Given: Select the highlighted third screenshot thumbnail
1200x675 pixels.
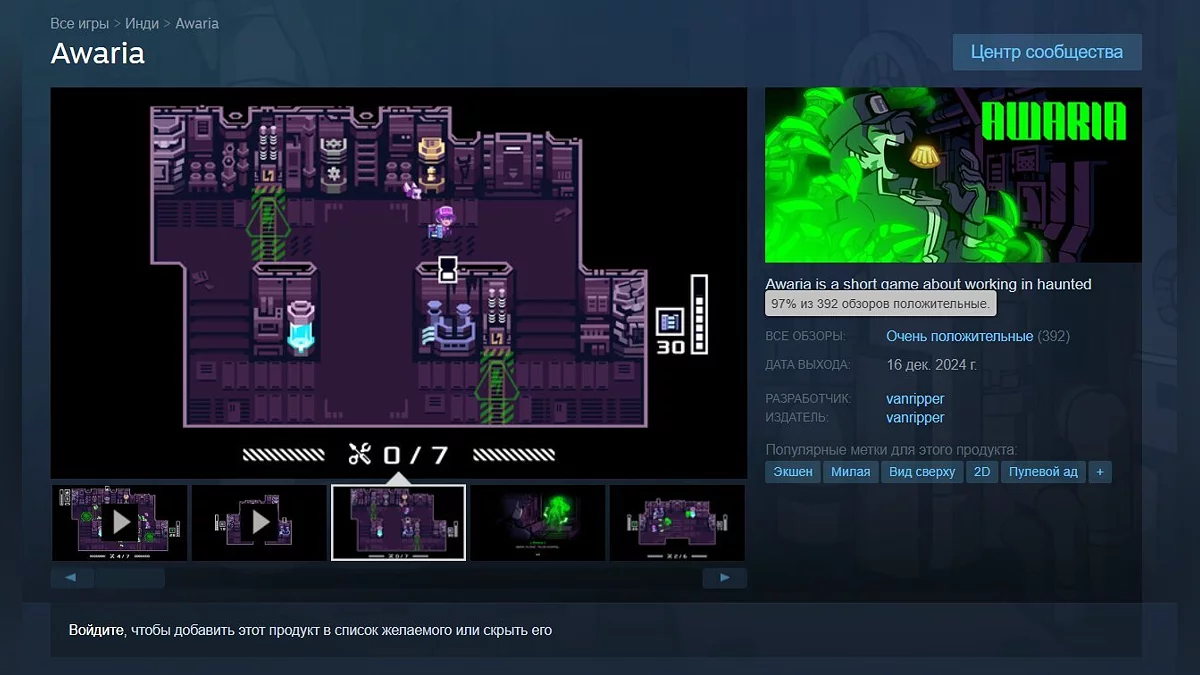Looking at the screenshot, I should pyautogui.click(x=398, y=522).
